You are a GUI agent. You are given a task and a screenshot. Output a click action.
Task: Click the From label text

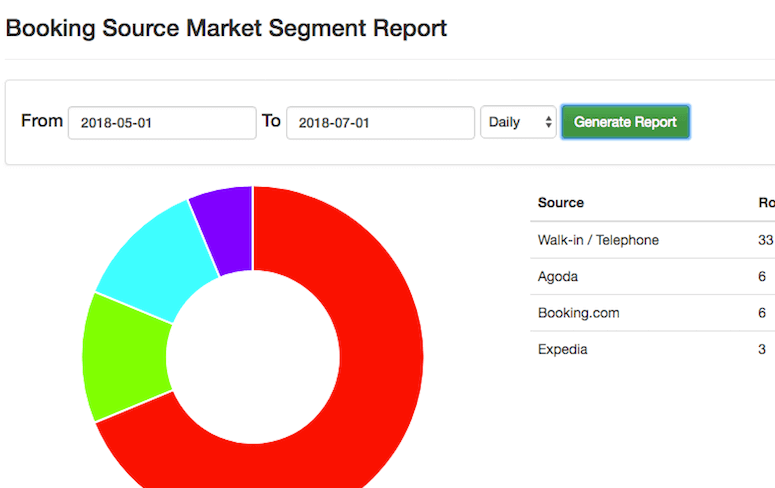point(42,121)
